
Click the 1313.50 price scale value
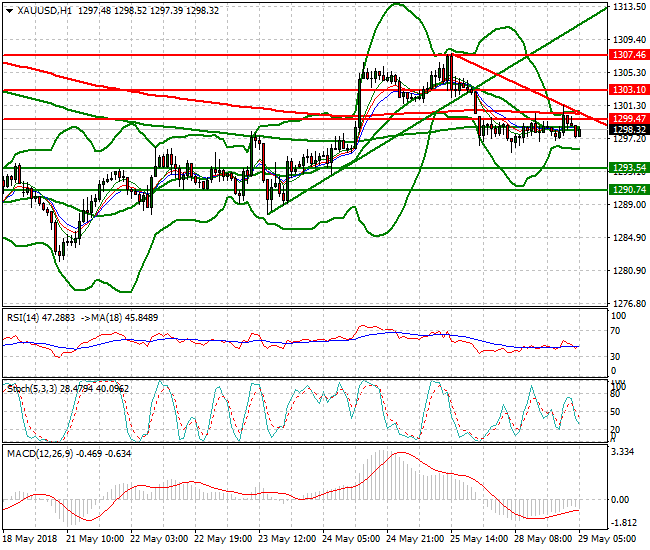click(629, 7)
